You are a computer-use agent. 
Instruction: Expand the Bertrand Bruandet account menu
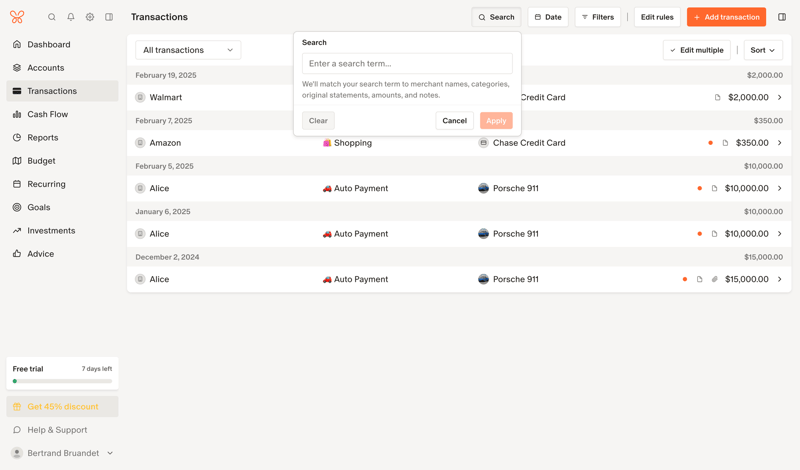110,453
